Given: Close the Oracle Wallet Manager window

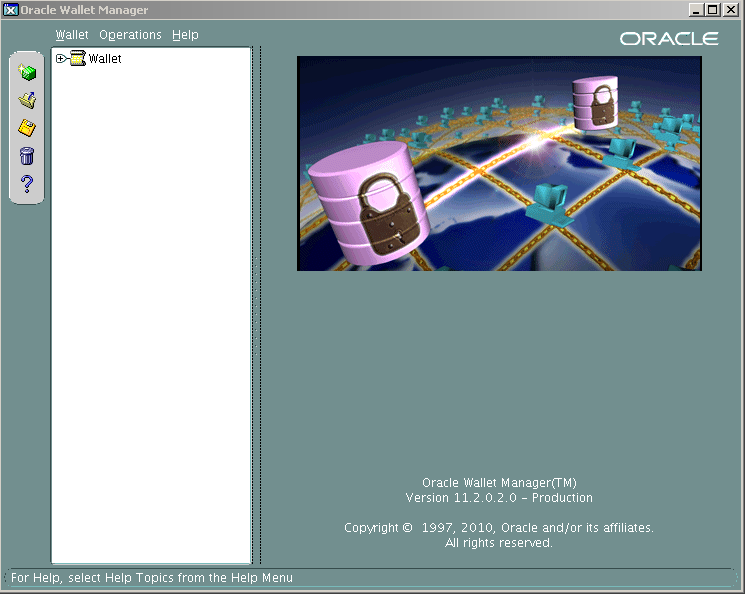Looking at the screenshot, I should (x=730, y=10).
